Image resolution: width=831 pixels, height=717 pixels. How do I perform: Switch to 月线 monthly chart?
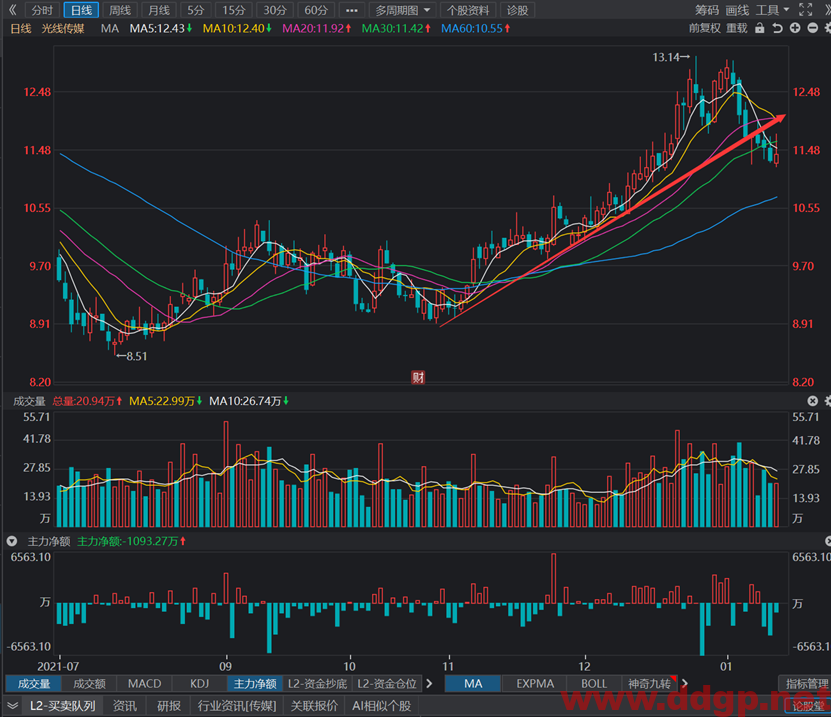[158, 10]
